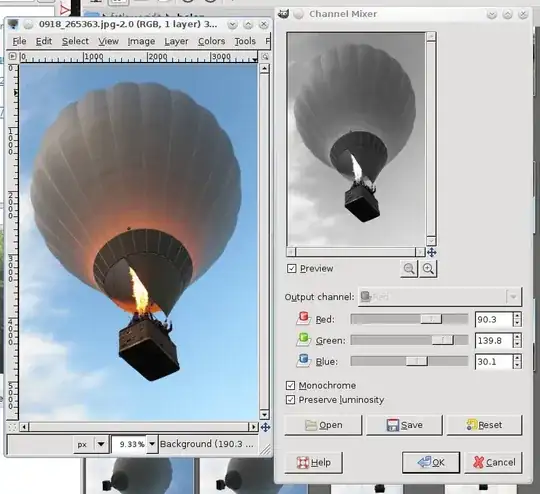Zoom out the Channel Mixer preview
Viewport: 540px width, 494px height.
(409, 269)
